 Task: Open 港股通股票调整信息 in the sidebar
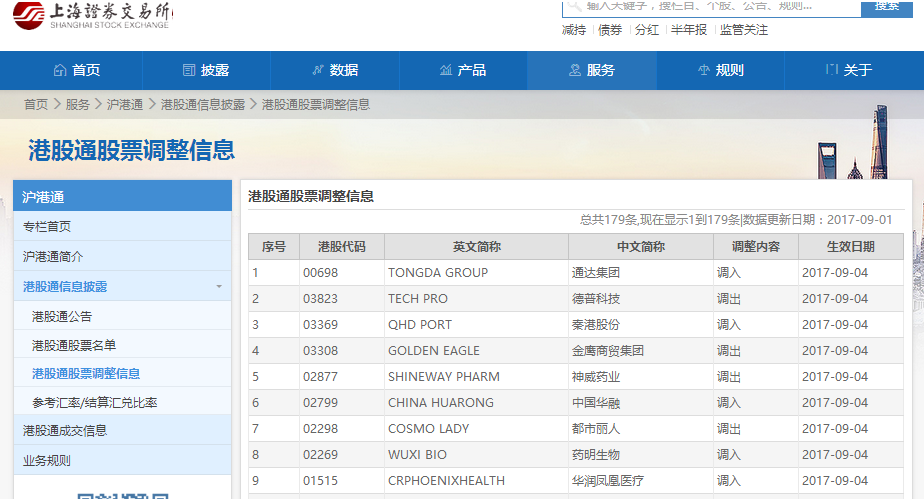[86, 374]
